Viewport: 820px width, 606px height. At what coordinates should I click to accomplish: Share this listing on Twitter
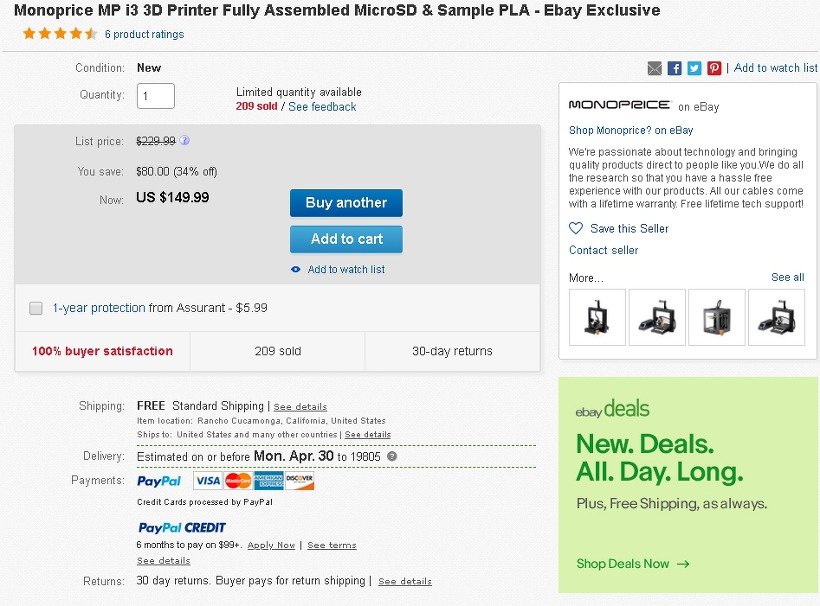click(694, 68)
